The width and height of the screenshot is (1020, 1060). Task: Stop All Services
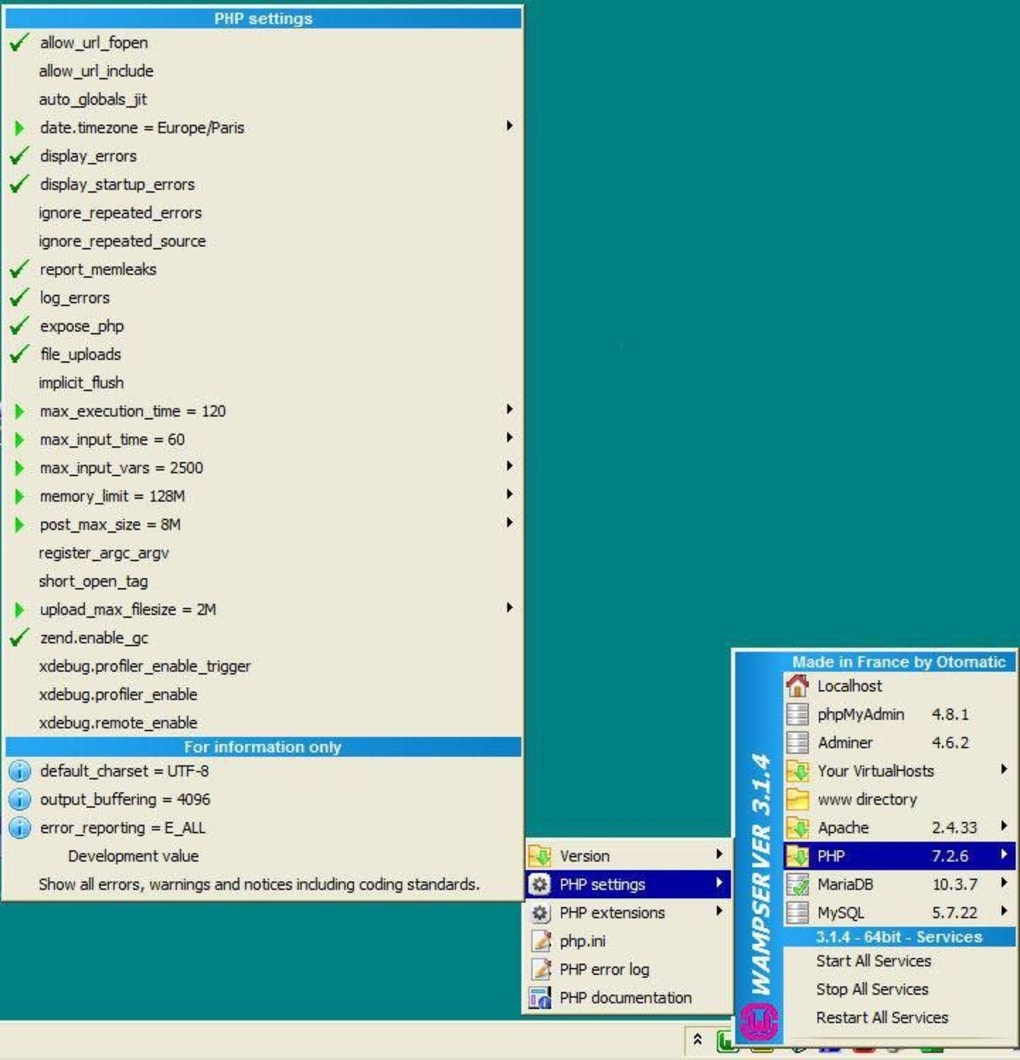pyautogui.click(x=871, y=989)
